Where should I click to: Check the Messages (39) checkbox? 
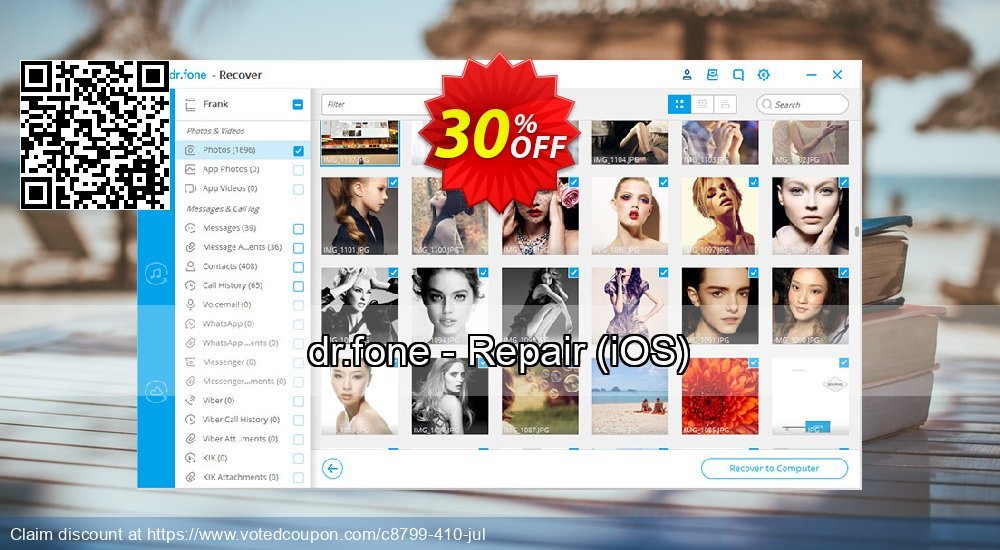[x=298, y=228]
